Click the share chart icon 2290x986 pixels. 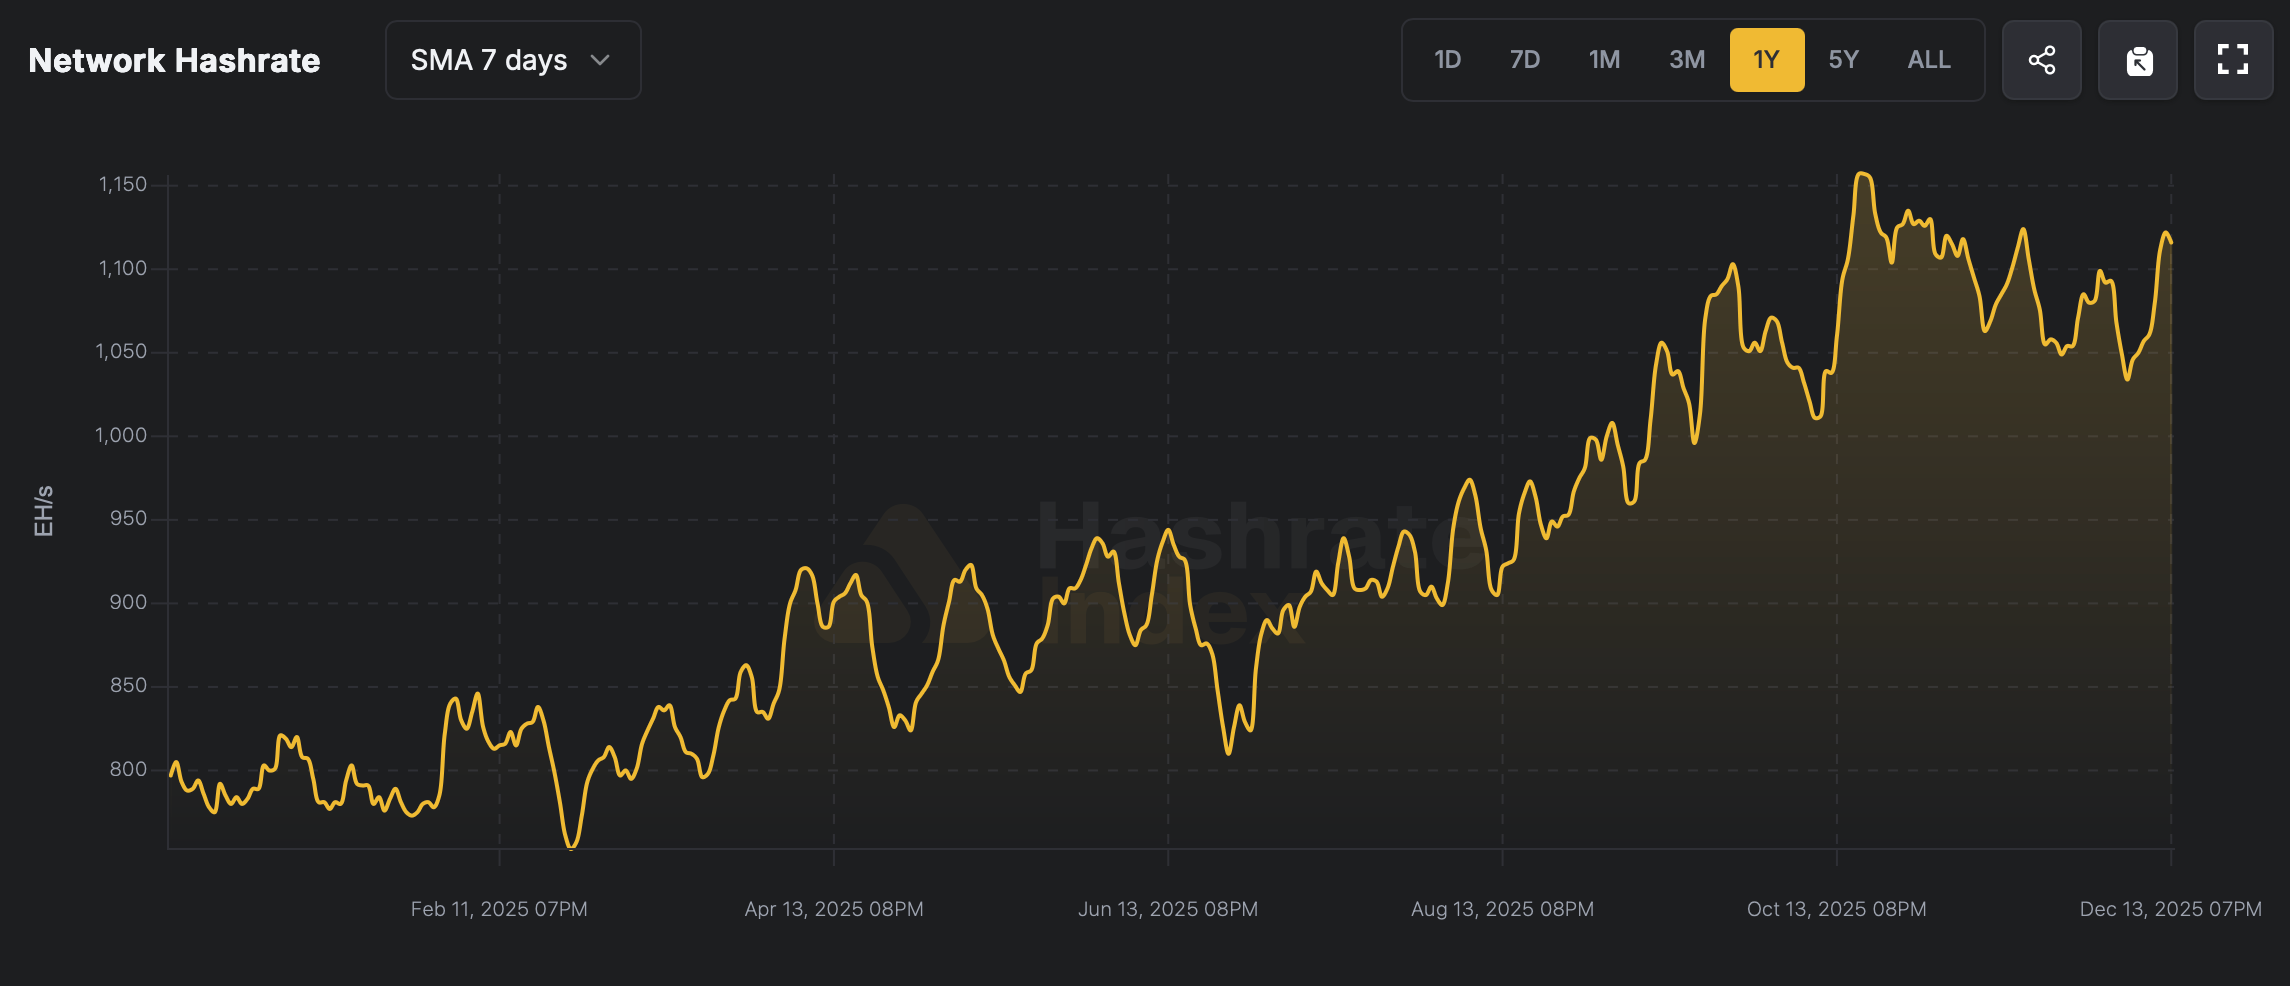pyautogui.click(x=2041, y=60)
